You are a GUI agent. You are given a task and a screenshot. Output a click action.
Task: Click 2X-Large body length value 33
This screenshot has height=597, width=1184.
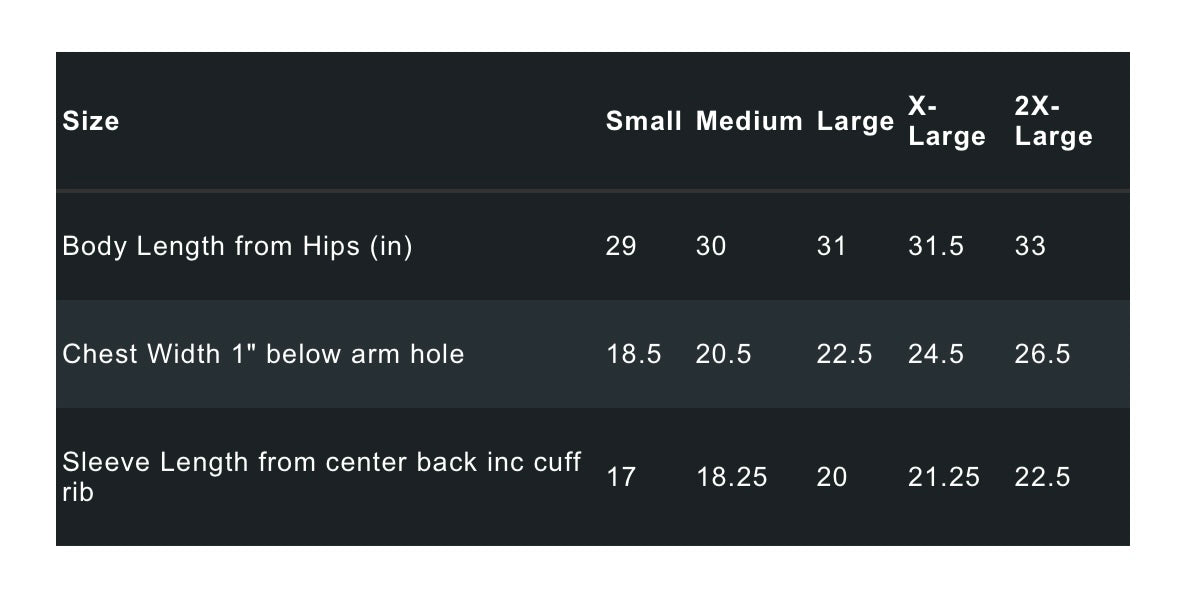pos(1030,246)
